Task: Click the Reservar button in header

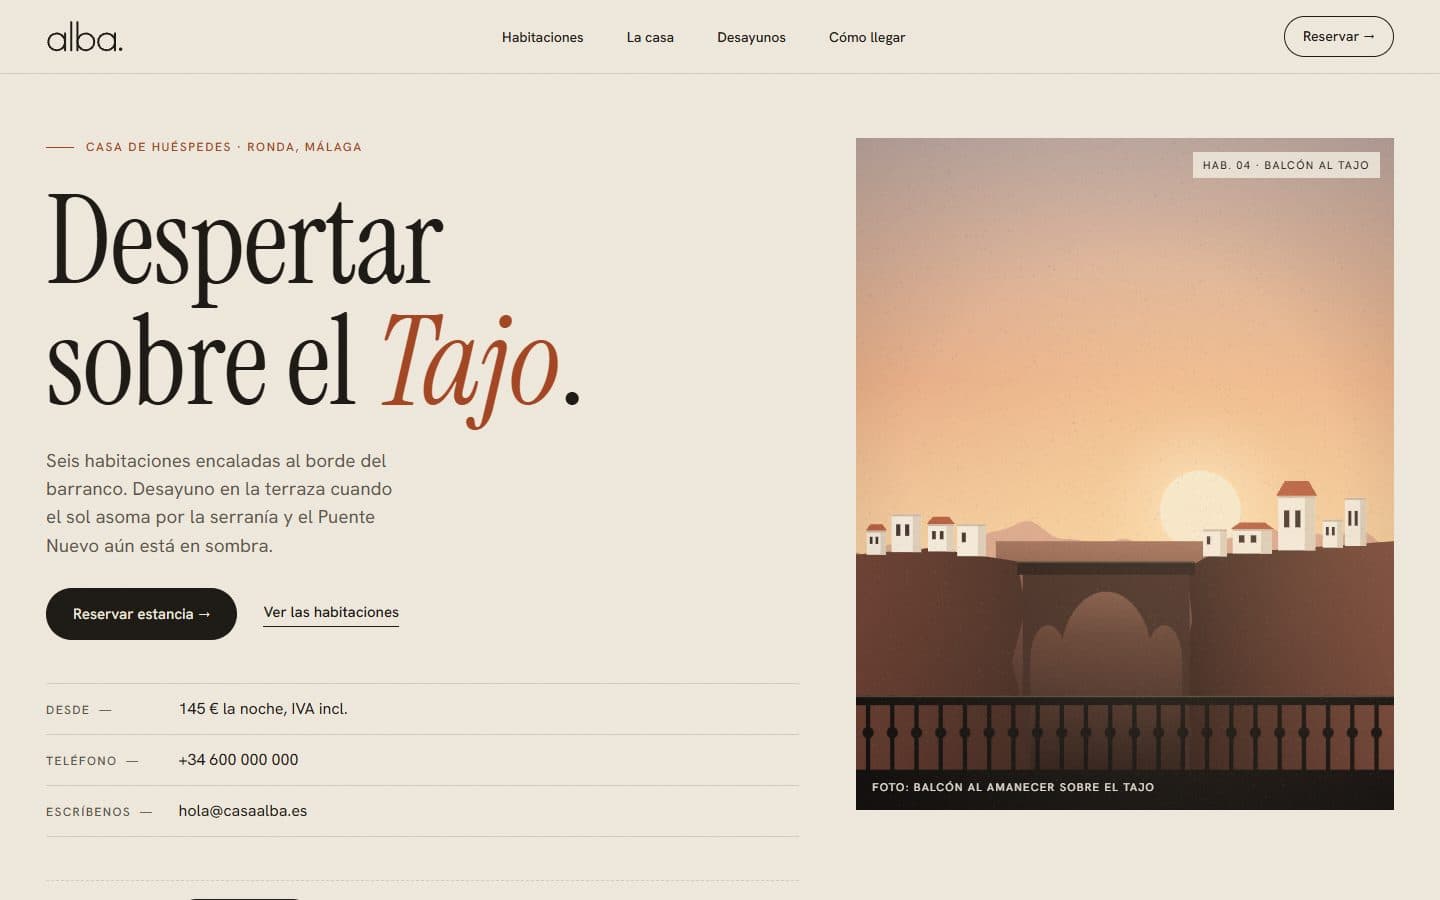Action: [x=1338, y=36]
